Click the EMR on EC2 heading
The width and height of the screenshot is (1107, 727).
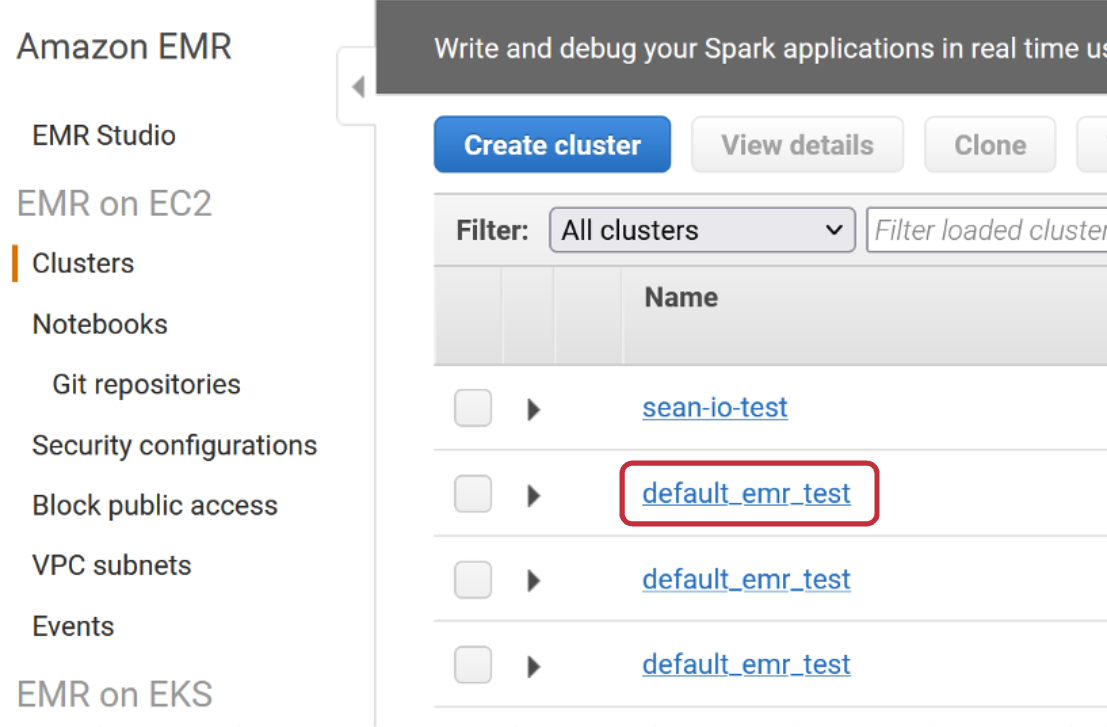(114, 203)
